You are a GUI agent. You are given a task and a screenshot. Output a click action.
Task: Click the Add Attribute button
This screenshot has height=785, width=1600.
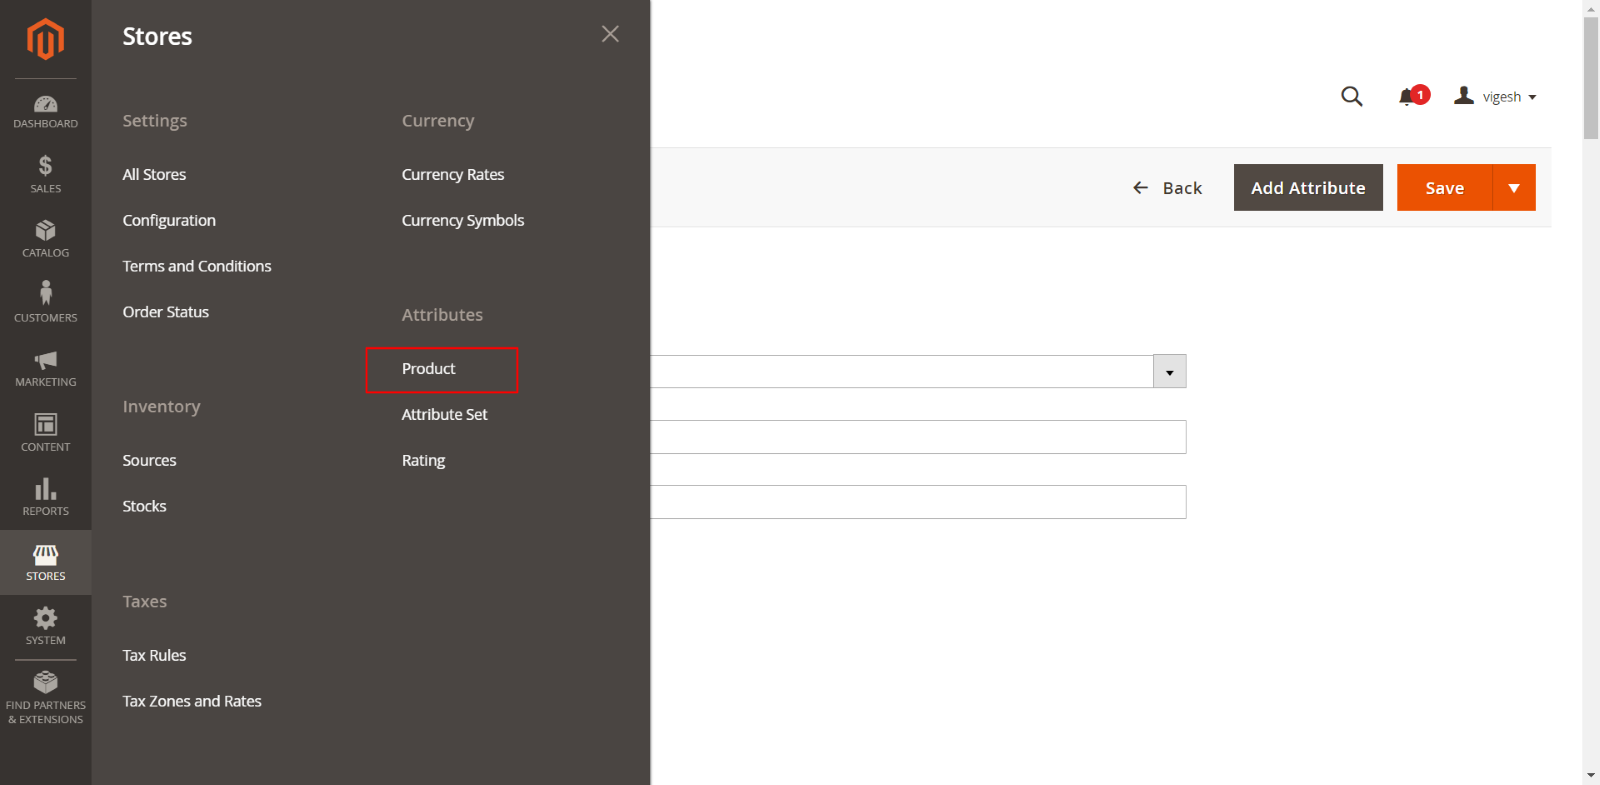1307,188
